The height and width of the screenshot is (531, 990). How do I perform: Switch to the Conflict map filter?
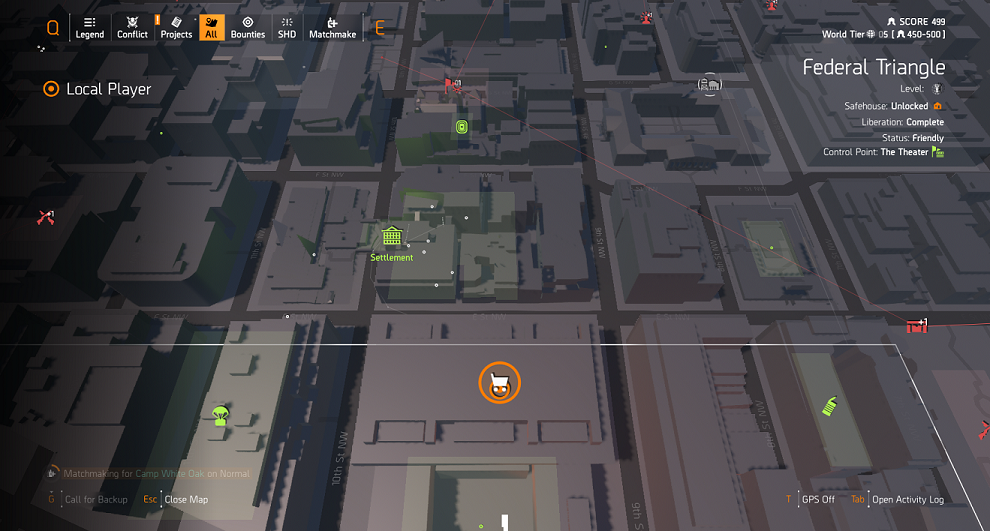[132, 28]
